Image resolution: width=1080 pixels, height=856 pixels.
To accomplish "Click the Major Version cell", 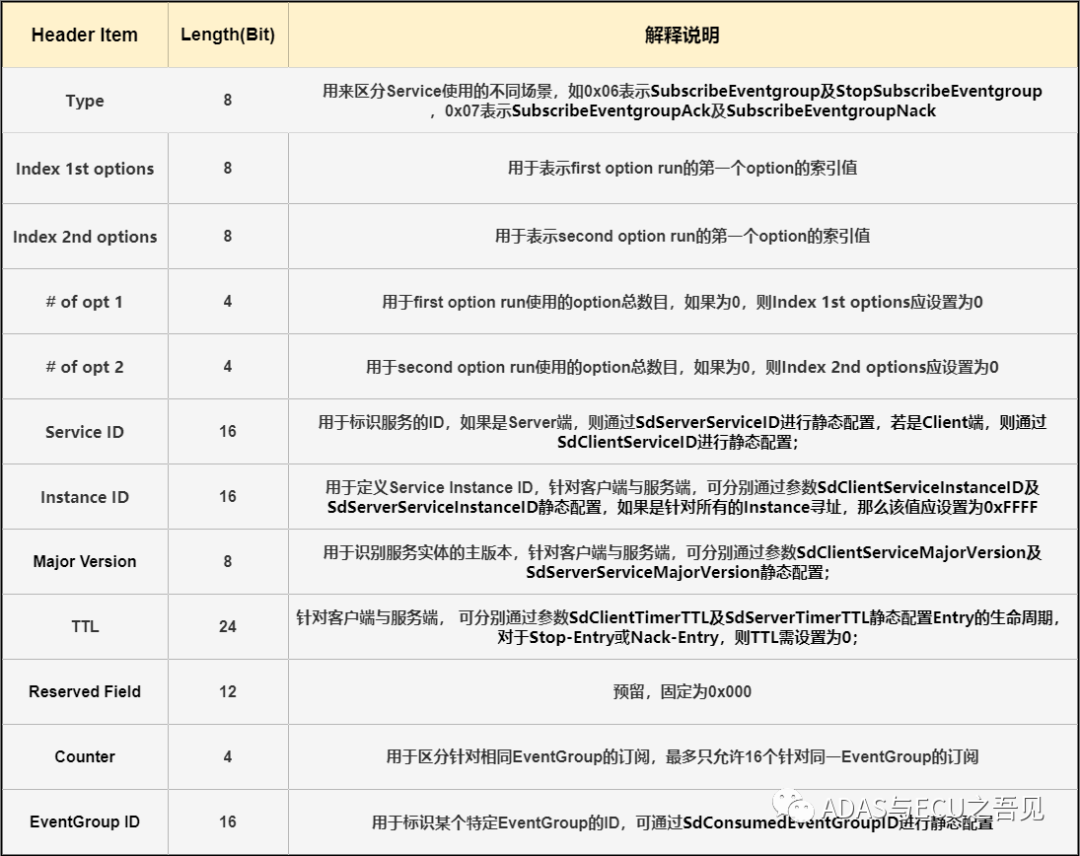I will pyautogui.click(x=84, y=561).
